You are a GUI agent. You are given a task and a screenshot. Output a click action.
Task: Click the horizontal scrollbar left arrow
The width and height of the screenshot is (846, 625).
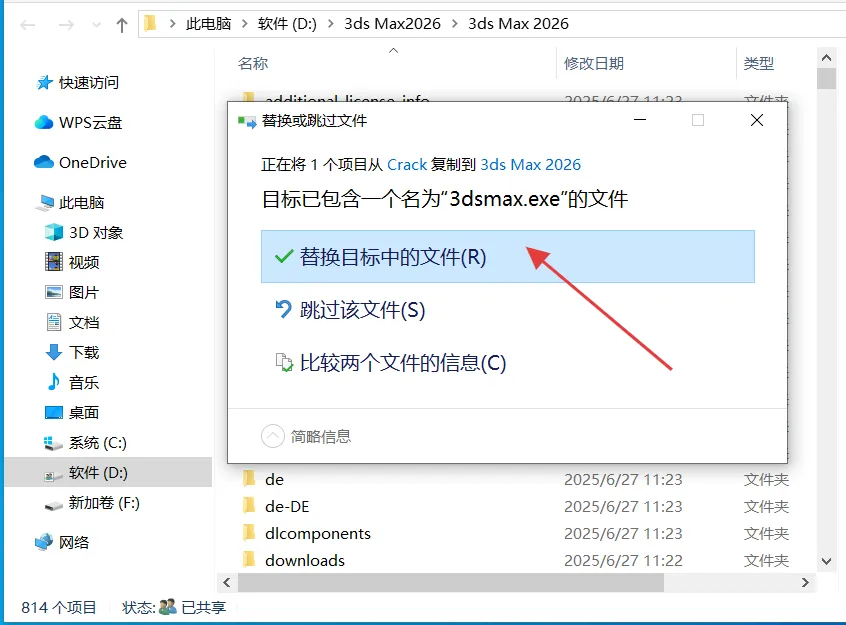coord(227,582)
